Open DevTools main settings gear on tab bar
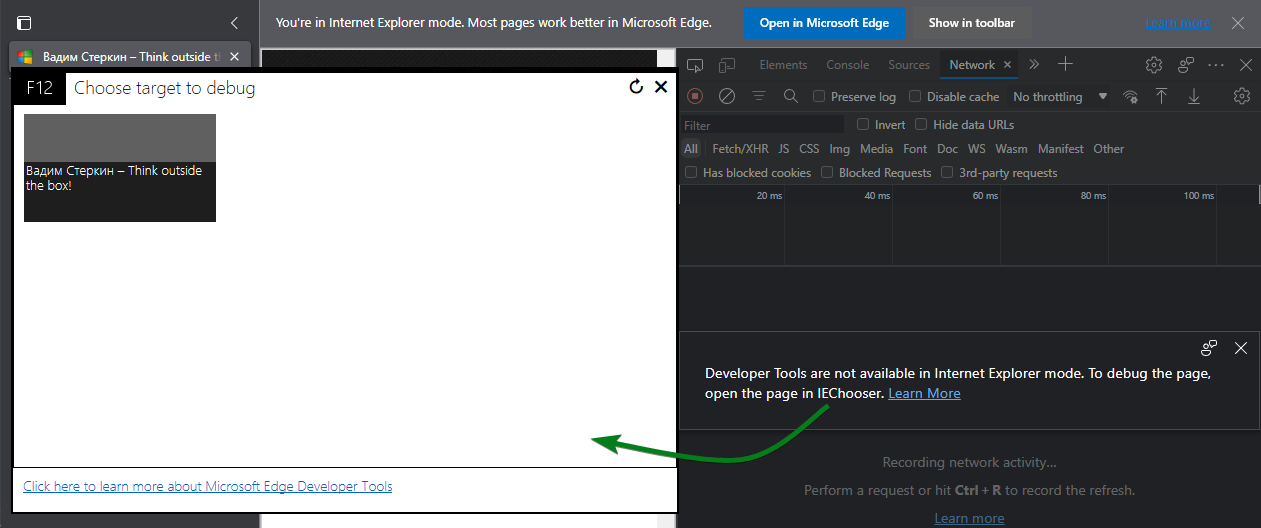Image resolution: width=1261 pixels, height=528 pixels. [x=1154, y=65]
